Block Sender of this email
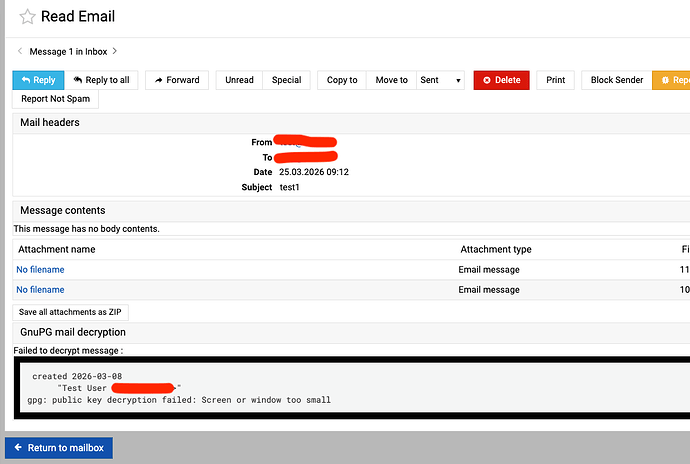Image resolution: width=690 pixels, height=464 pixels. 616,80
